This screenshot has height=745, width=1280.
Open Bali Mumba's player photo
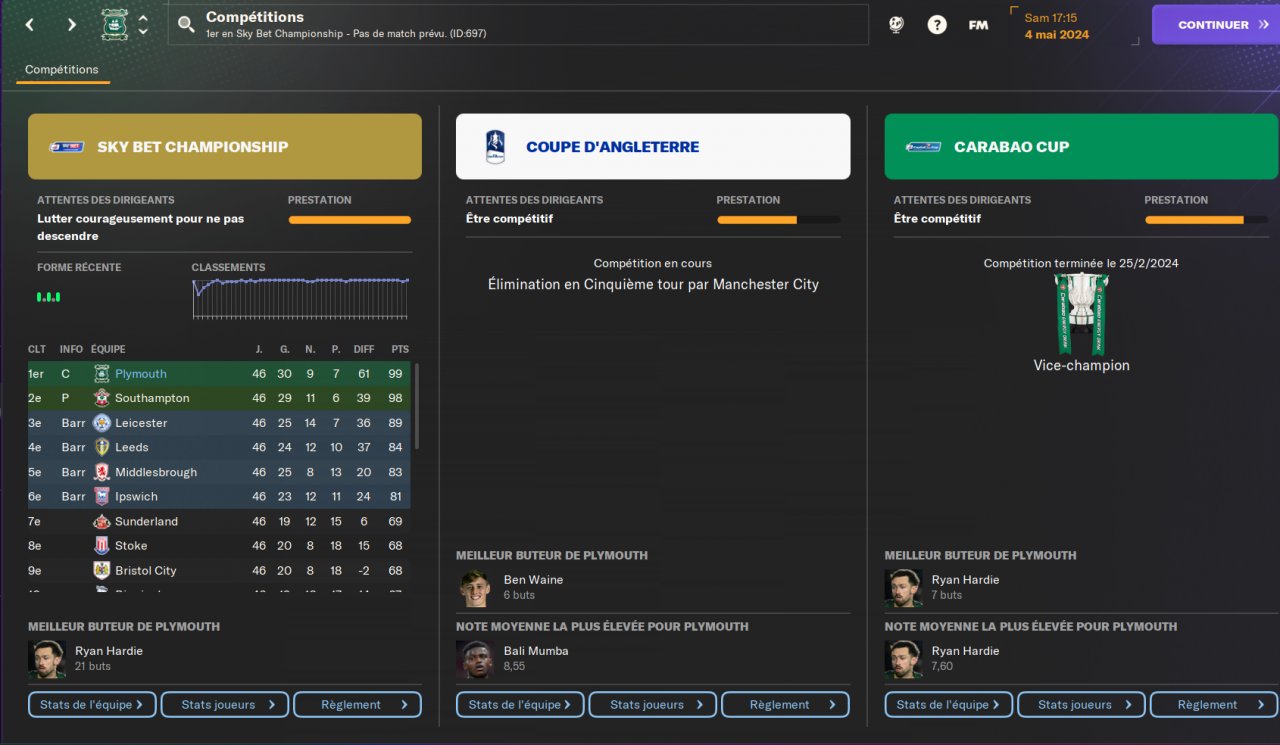pos(475,660)
